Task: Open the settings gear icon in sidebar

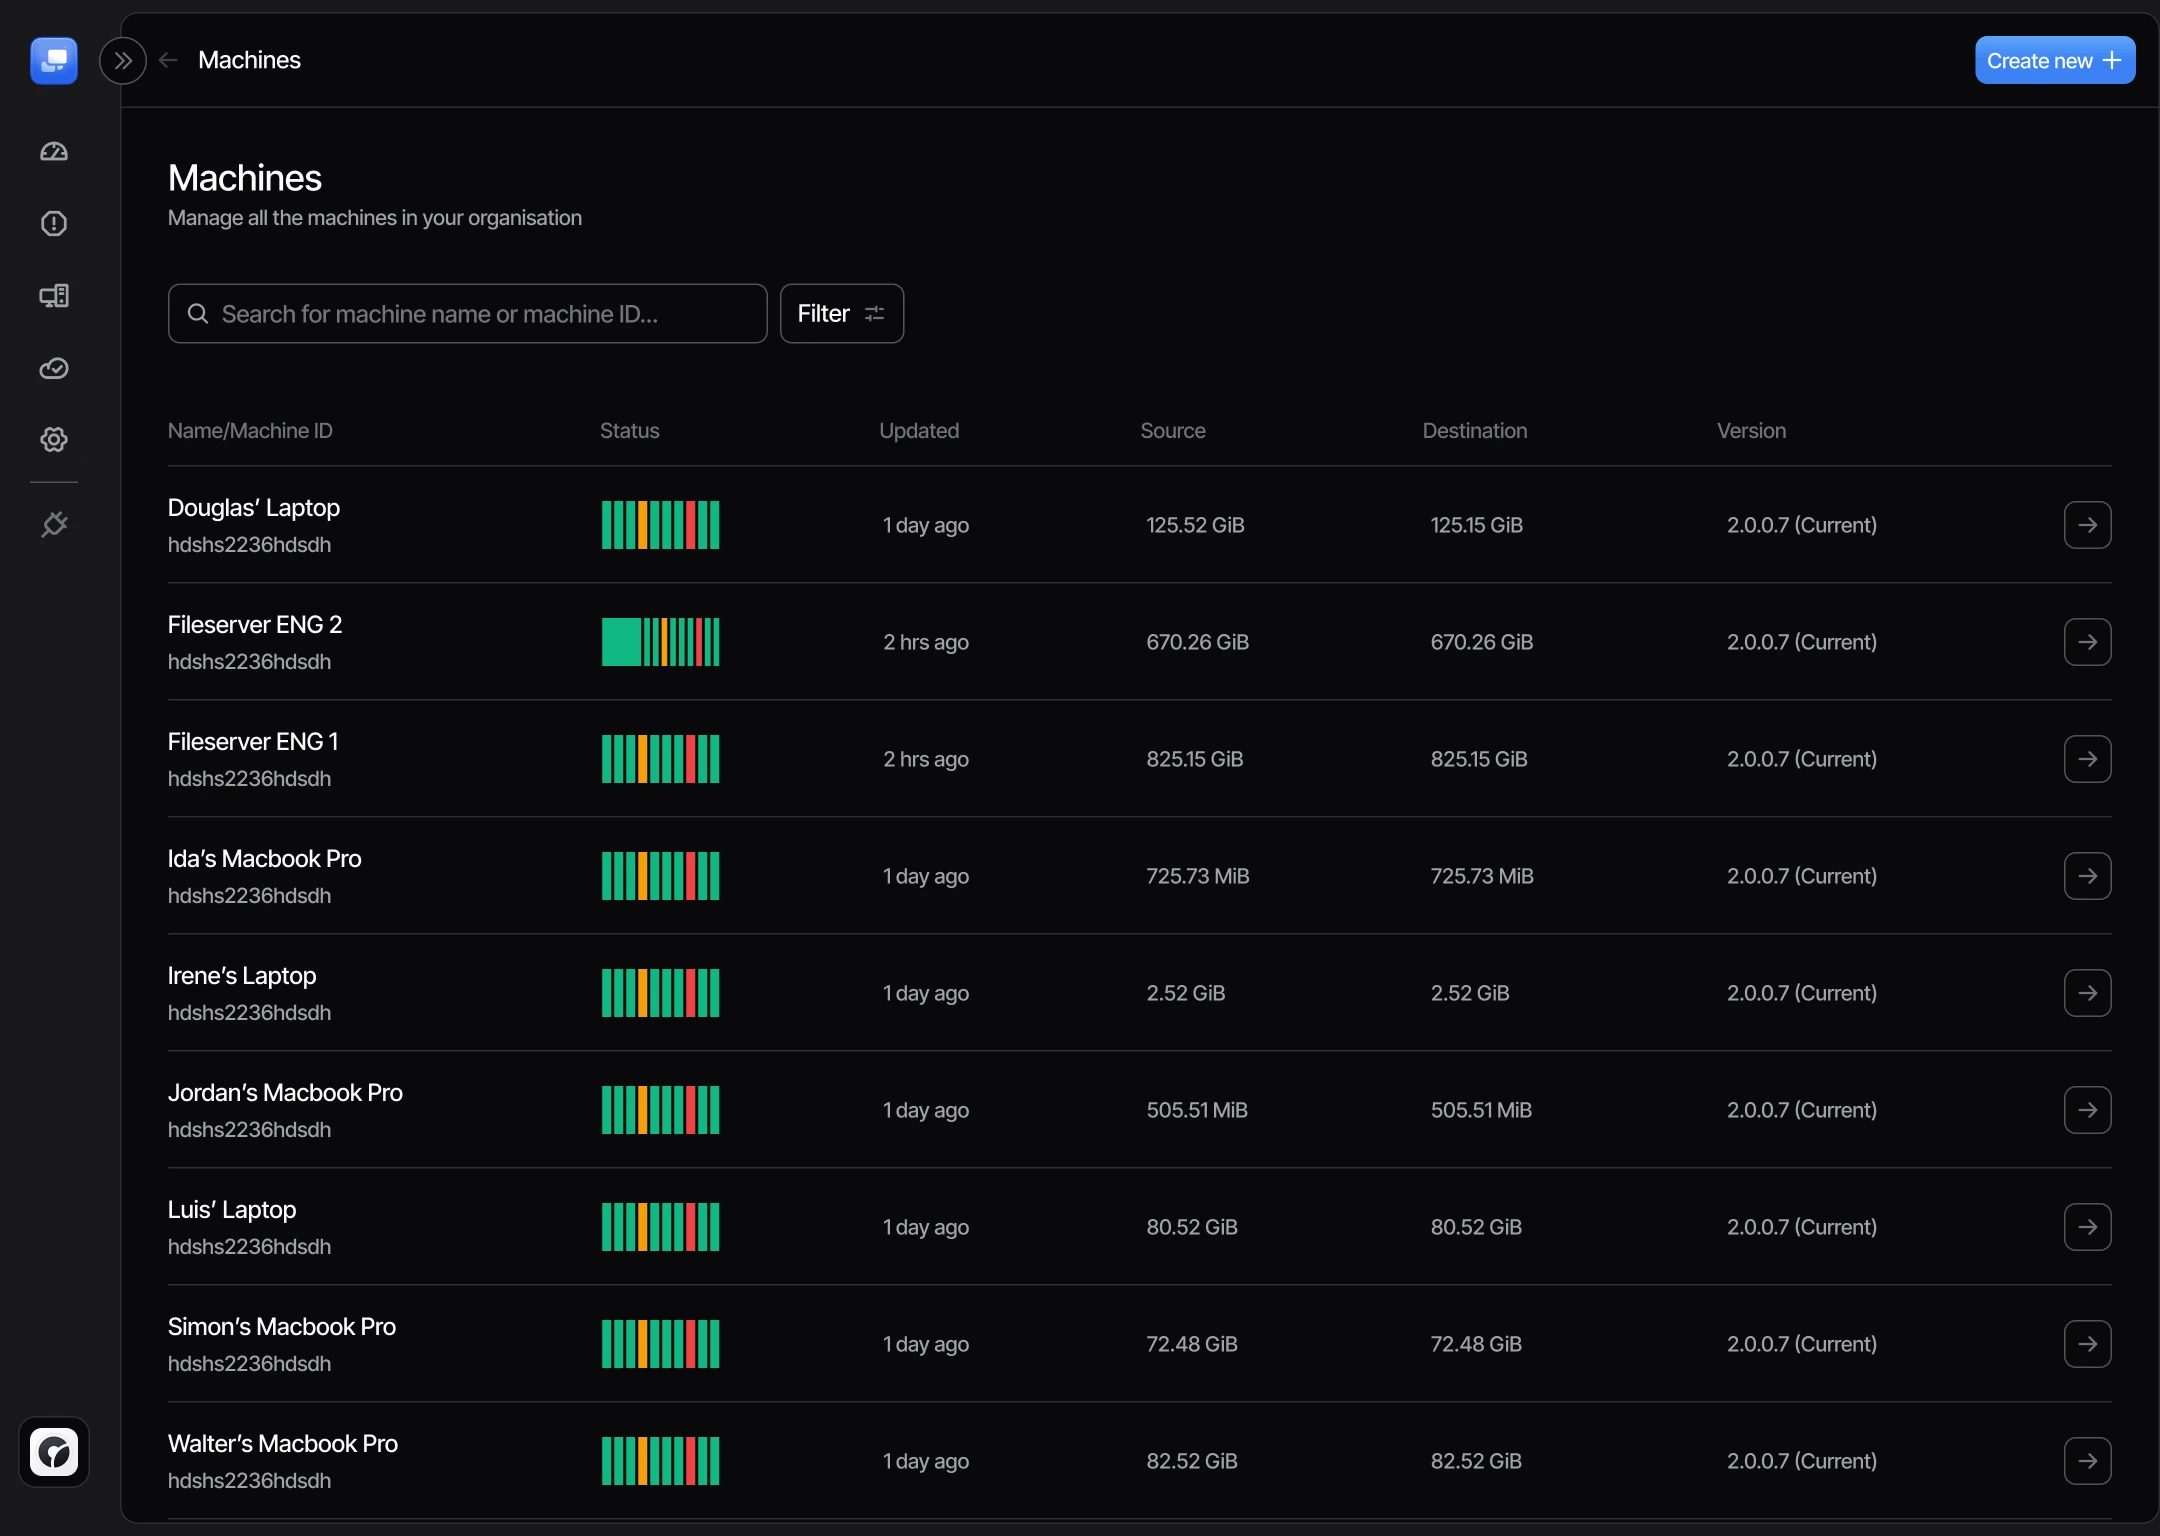Action: [54, 440]
